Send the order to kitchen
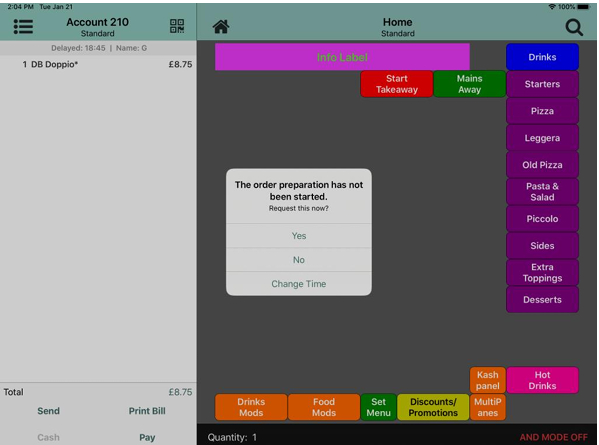This screenshot has height=445, width=599. click(x=49, y=411)
